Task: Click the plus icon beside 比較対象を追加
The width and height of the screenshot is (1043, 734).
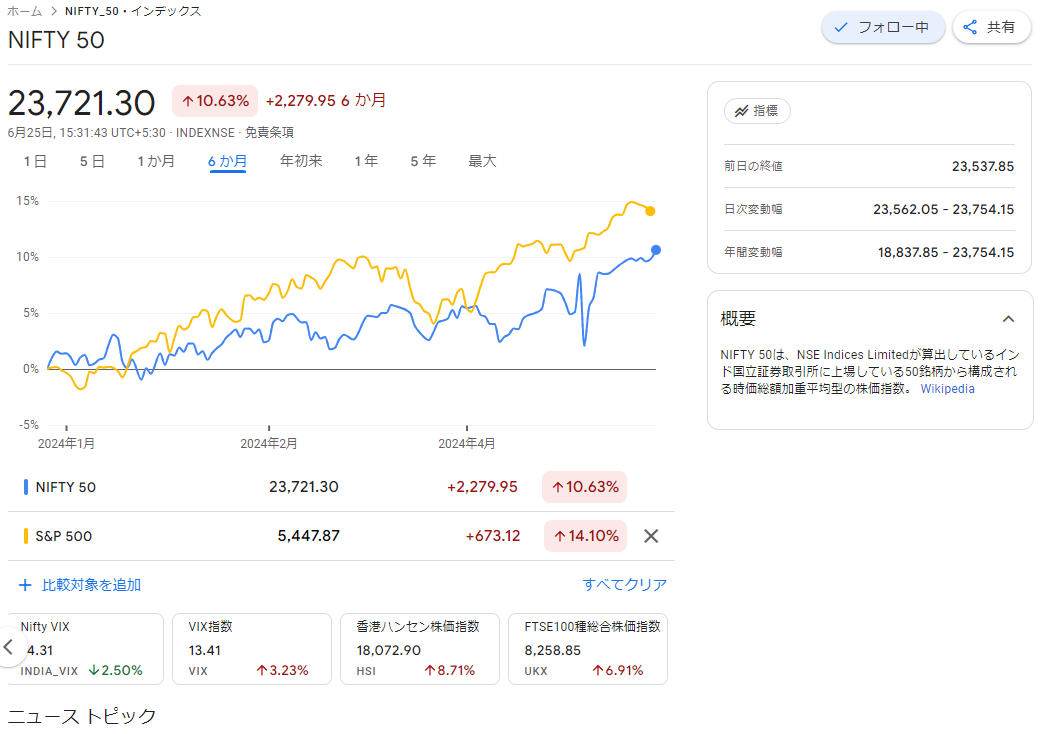Action: click(x=25, y=585)
